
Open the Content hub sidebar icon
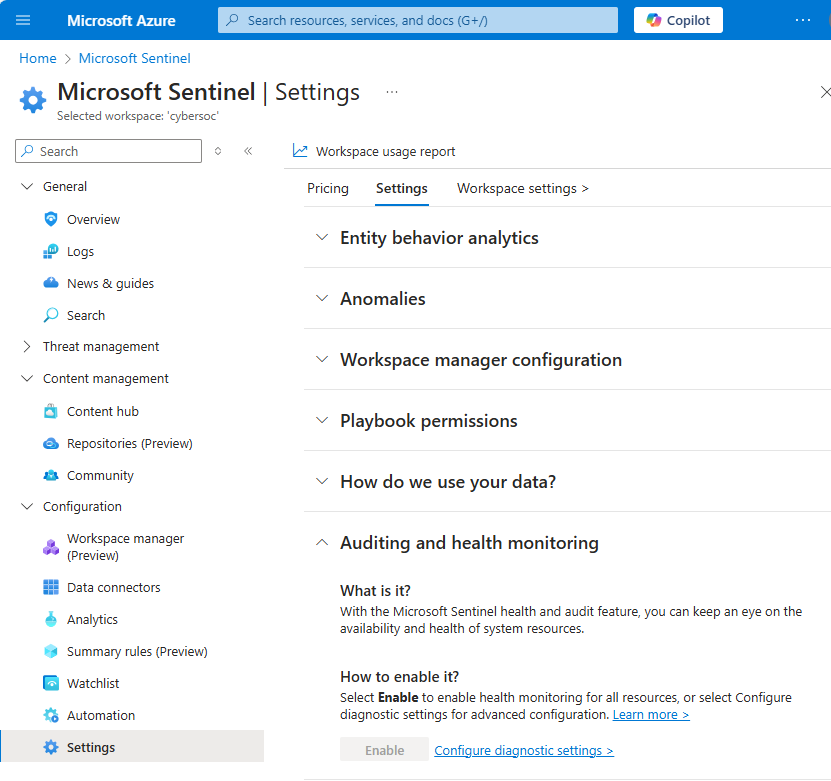[50, 411]
